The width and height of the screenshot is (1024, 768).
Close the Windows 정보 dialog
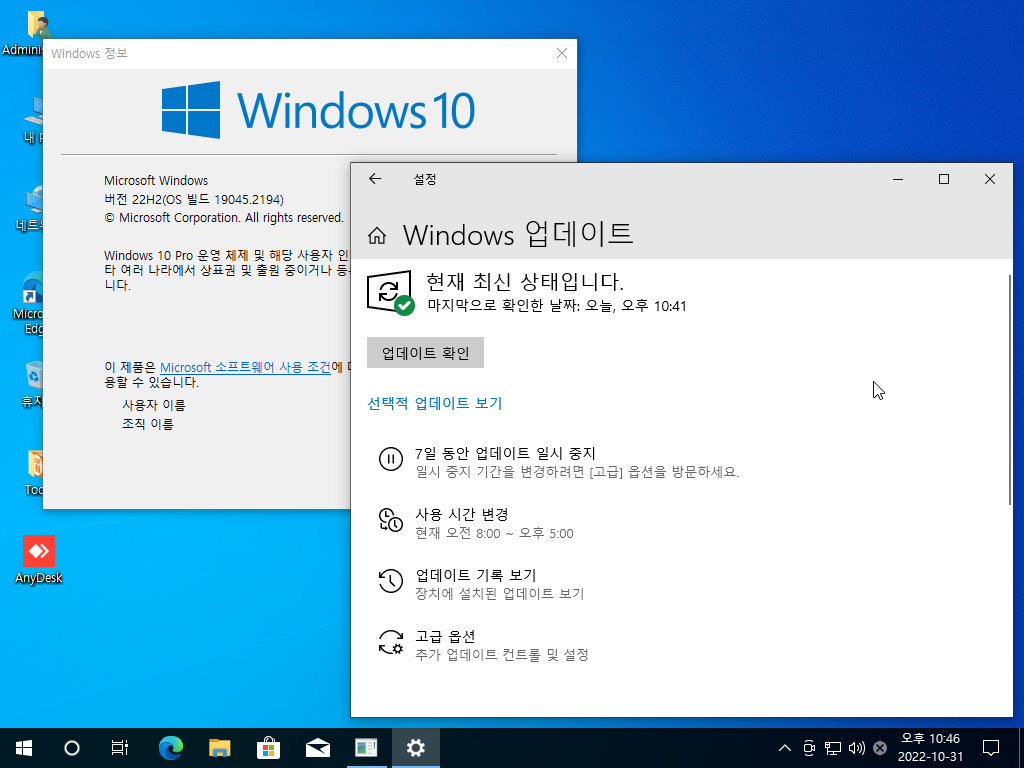[562, 53]
